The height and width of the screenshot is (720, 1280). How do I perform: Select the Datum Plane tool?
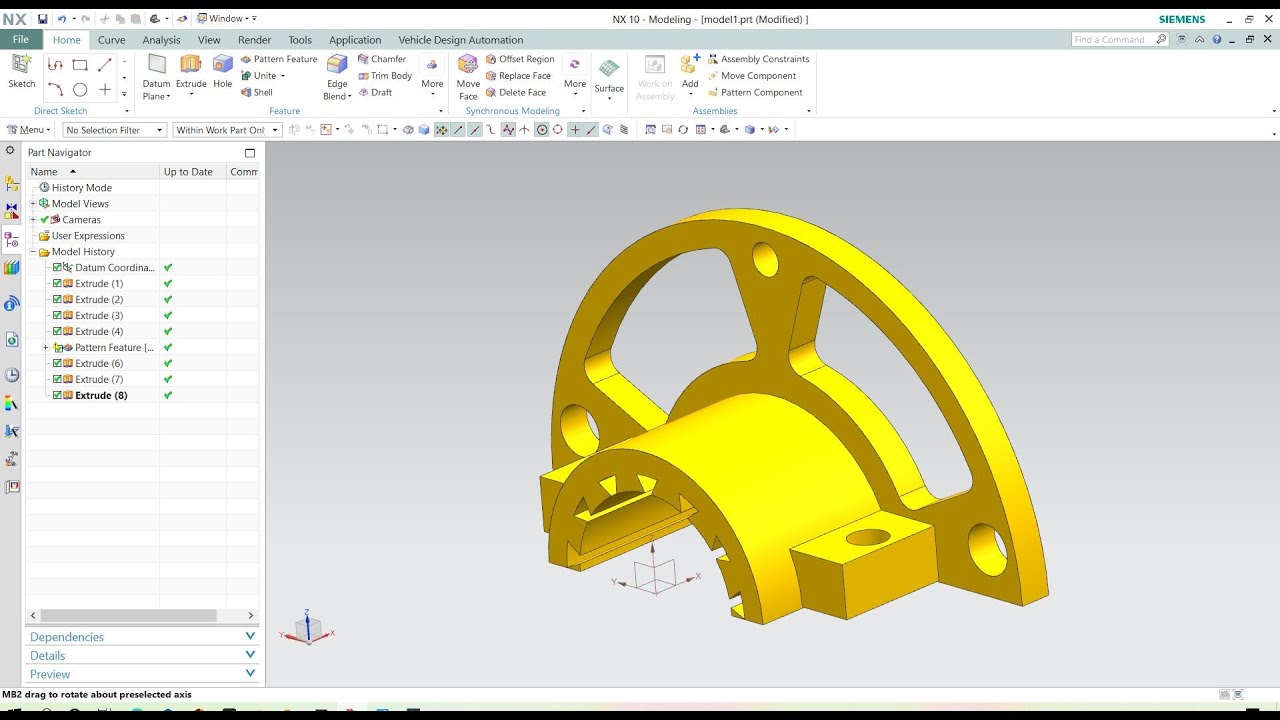pos(156,77)
